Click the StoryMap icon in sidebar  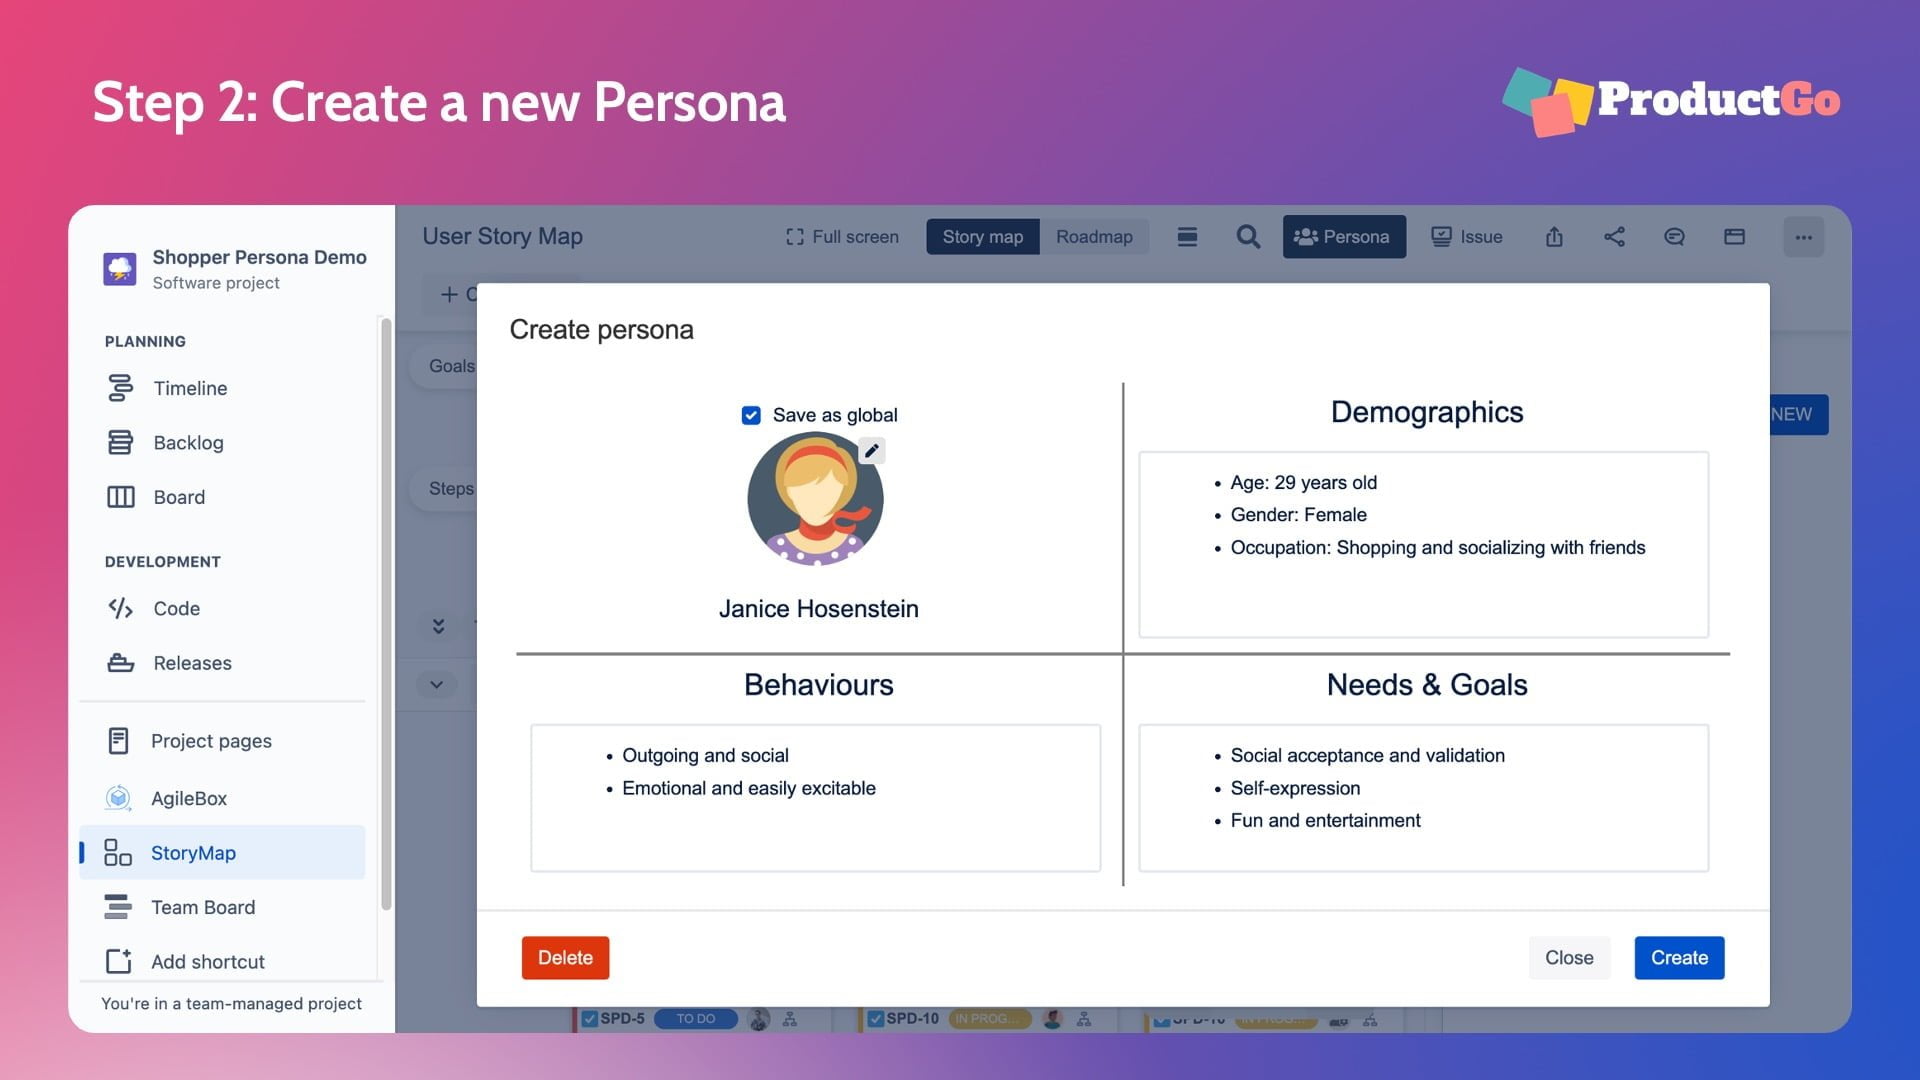tap(117, 852)
